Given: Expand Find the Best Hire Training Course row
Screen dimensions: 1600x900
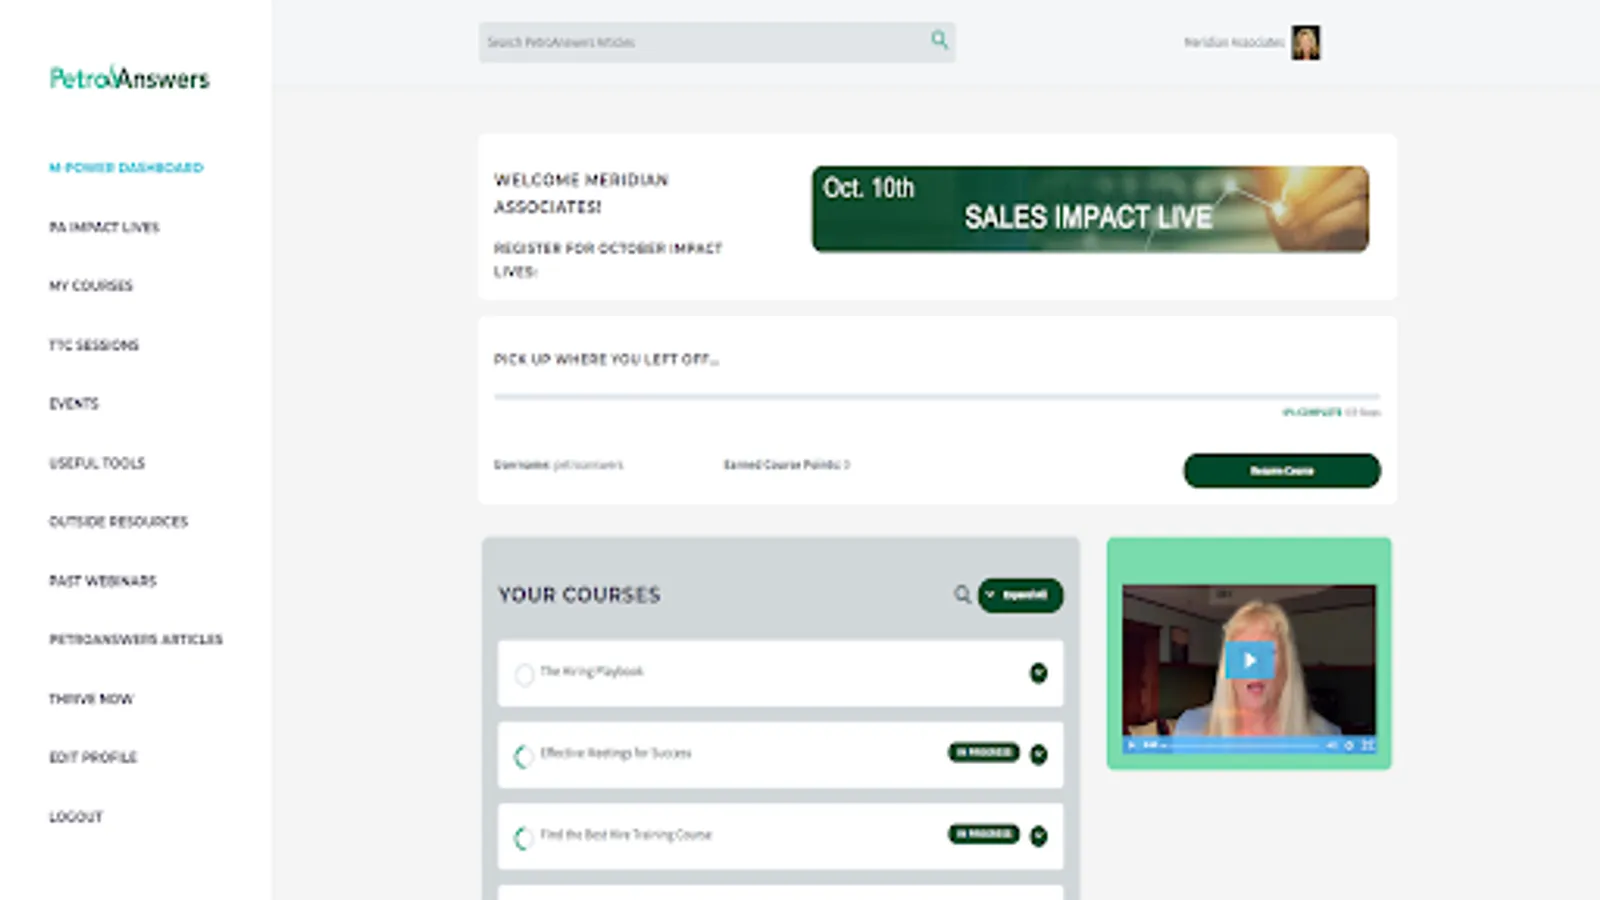Looking at the screenshot, I should [x=1039, y=836].
